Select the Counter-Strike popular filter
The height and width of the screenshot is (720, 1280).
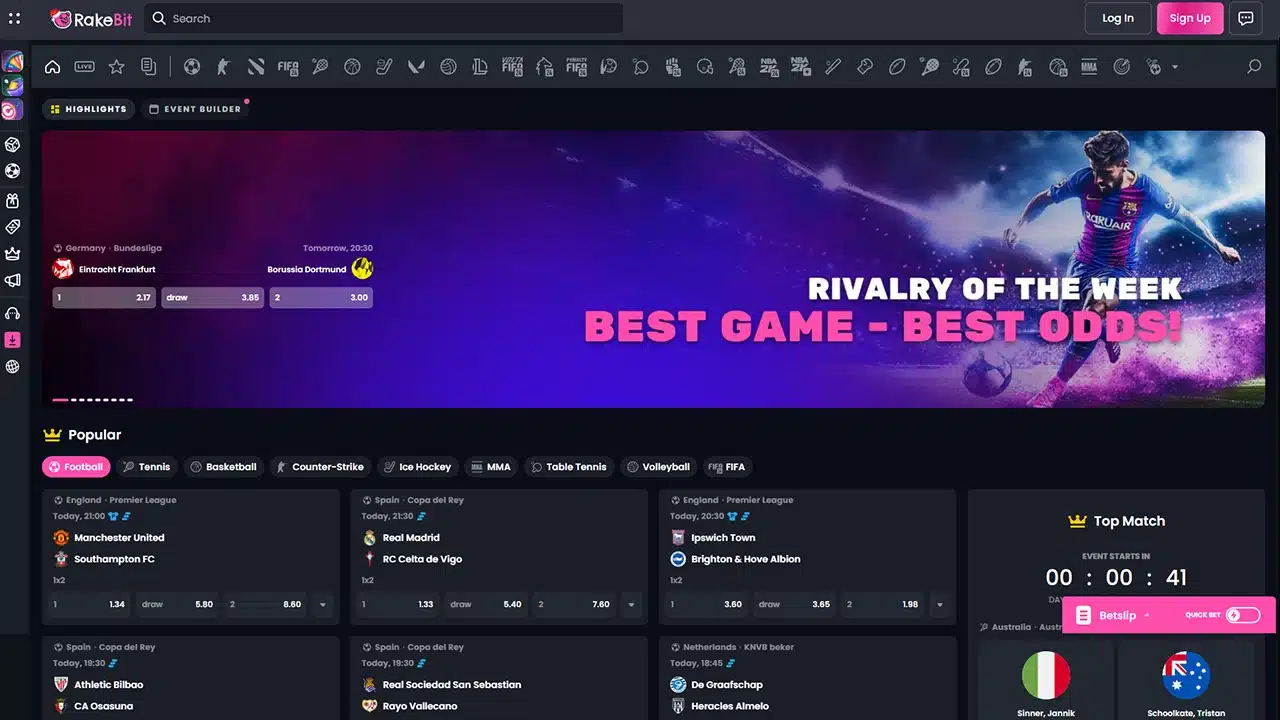pos(320,467)
